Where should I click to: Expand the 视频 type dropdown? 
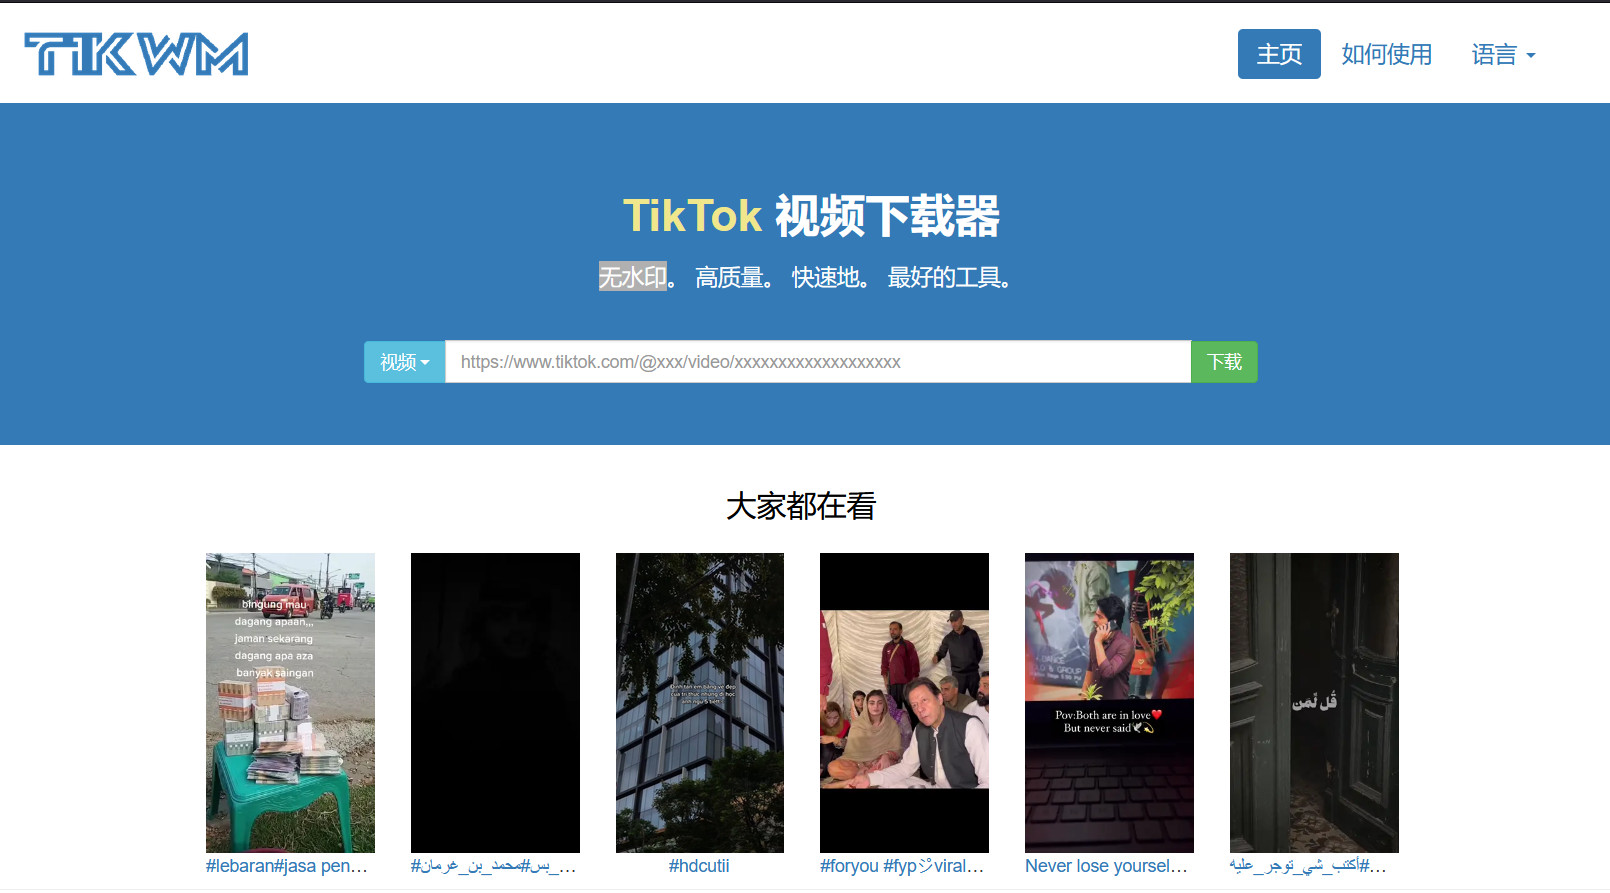point(404,362)
